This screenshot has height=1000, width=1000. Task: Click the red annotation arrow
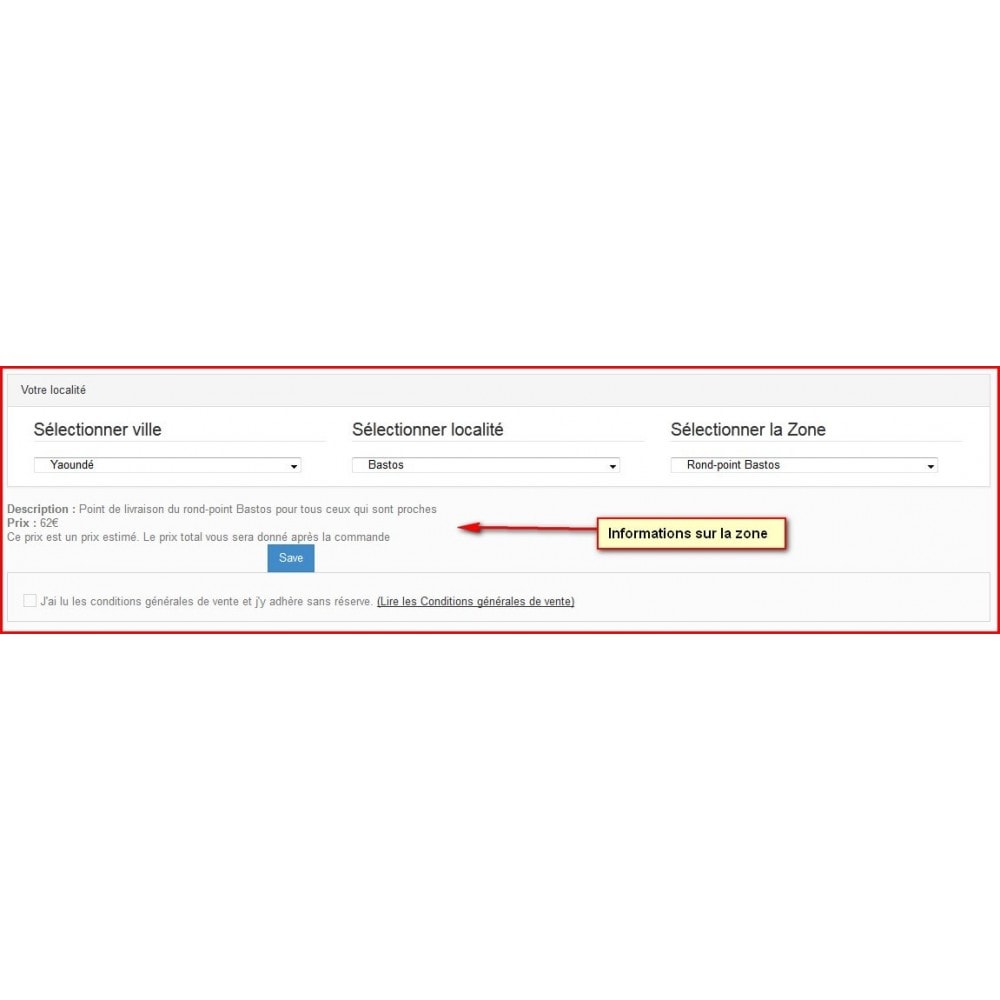tap(527, 527)
